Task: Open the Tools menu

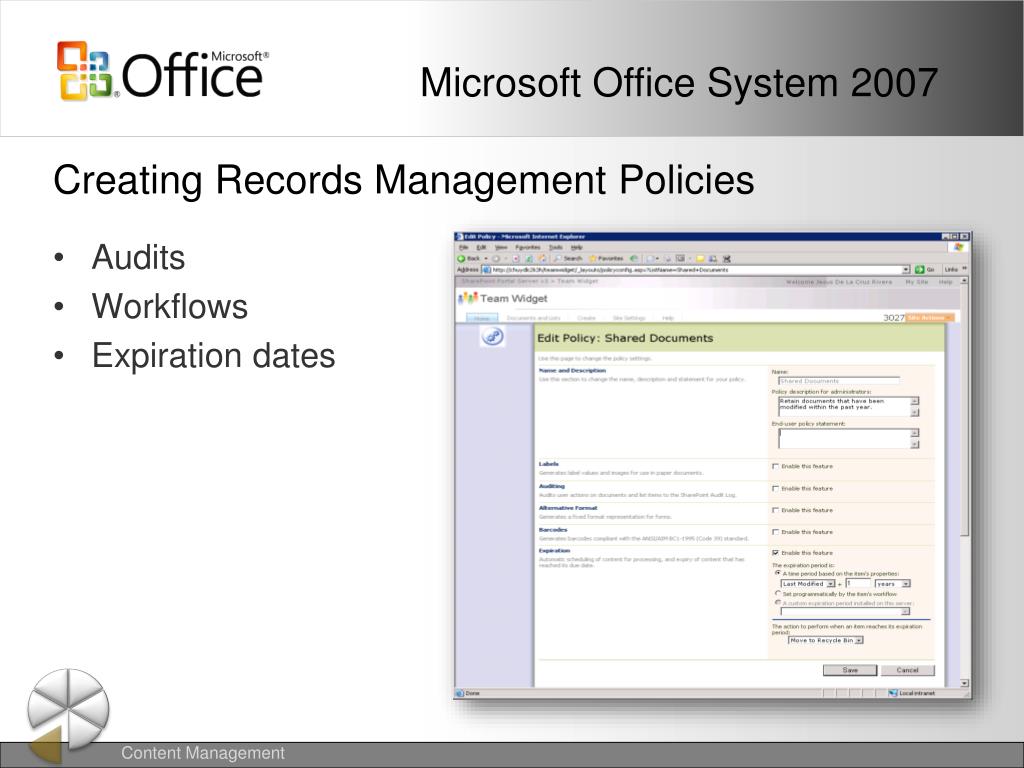Action: coord(556,248)
